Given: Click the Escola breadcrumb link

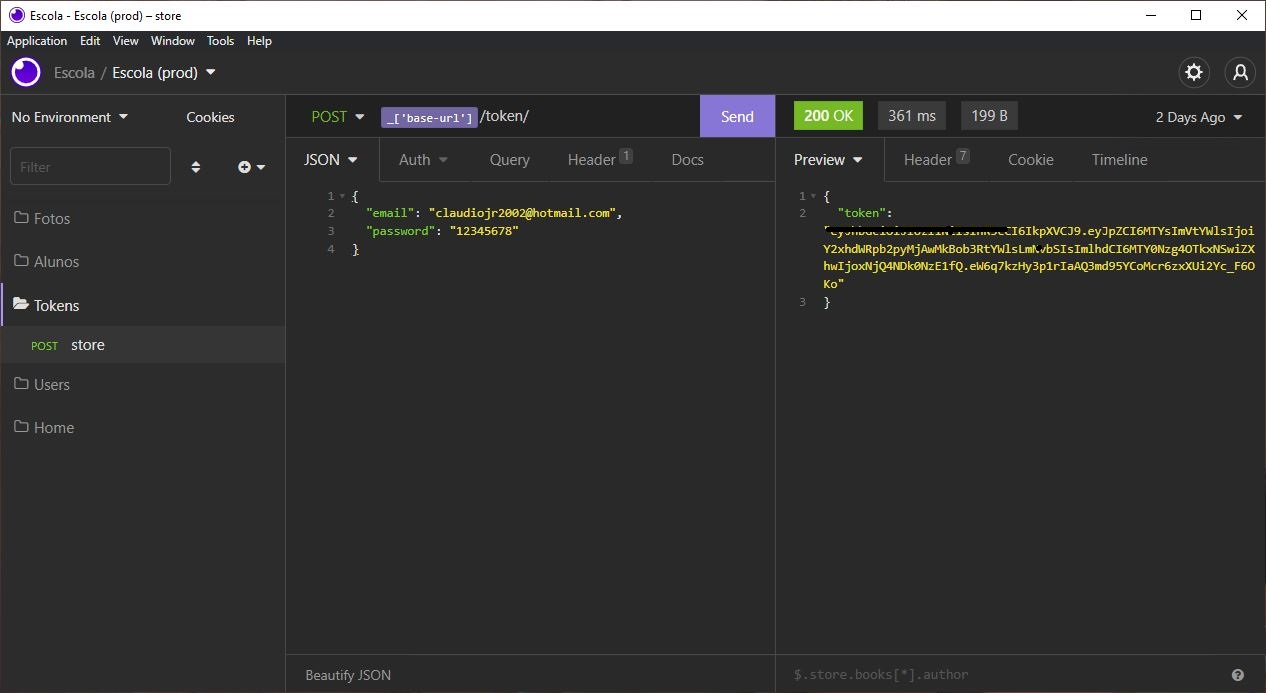Looking at the screenshot, I should [74, 72].
